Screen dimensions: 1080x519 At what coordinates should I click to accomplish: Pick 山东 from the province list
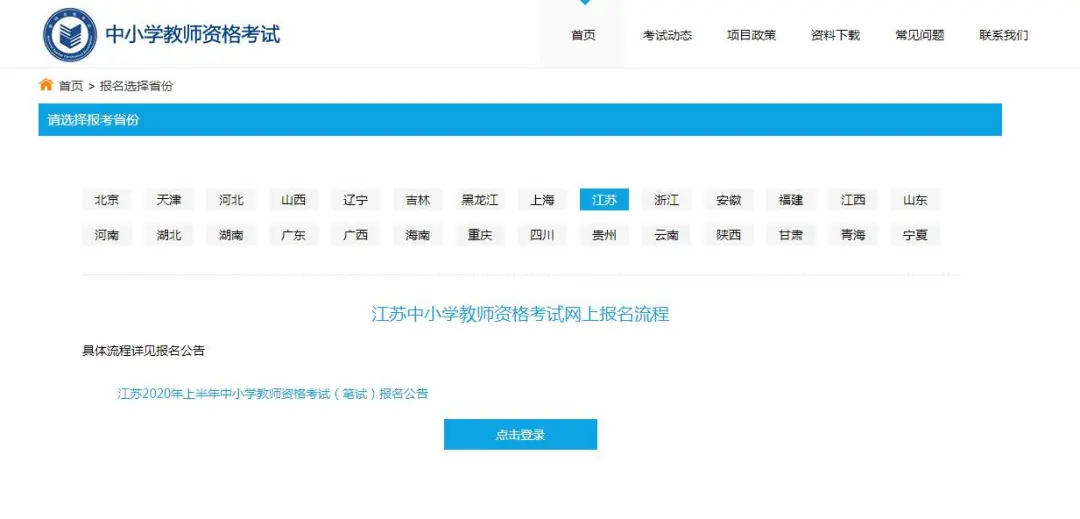point(915,200)
